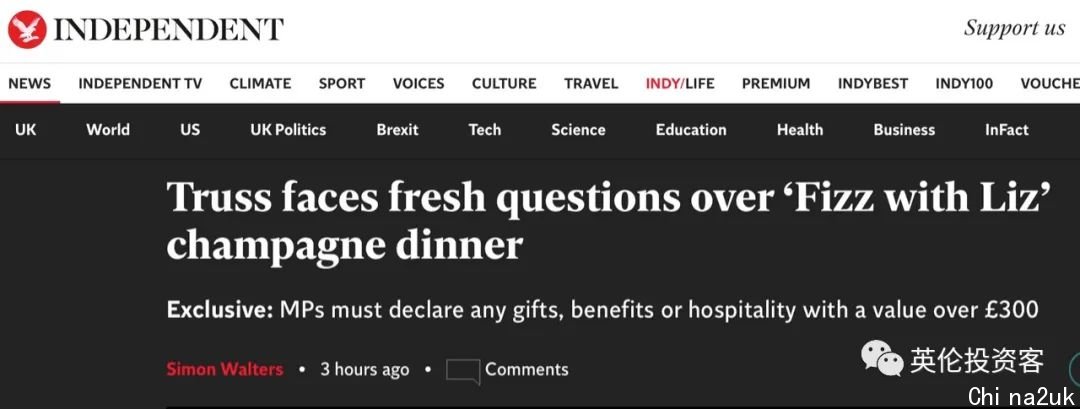Open the VOICES menu item
1080x409 pixels.
(x=418, y=83)
